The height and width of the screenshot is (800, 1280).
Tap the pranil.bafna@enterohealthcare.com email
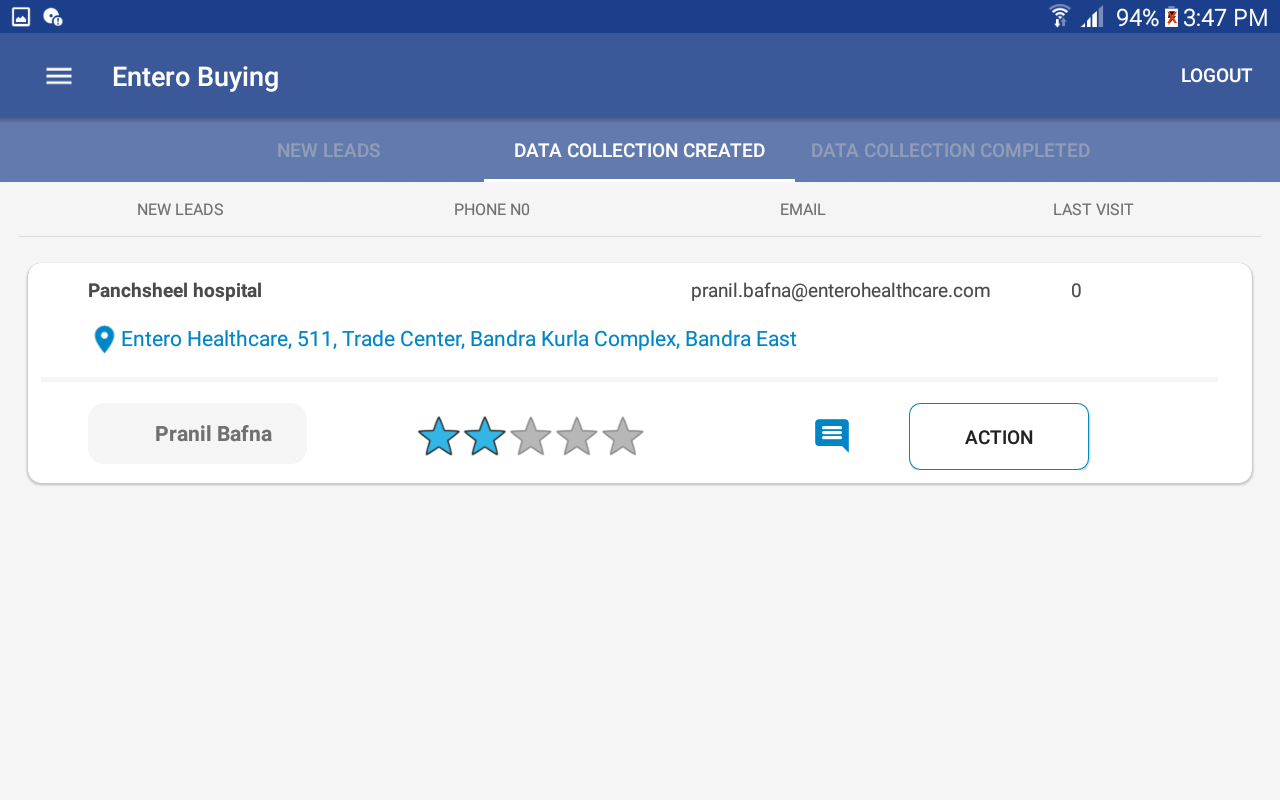point(841,291)
